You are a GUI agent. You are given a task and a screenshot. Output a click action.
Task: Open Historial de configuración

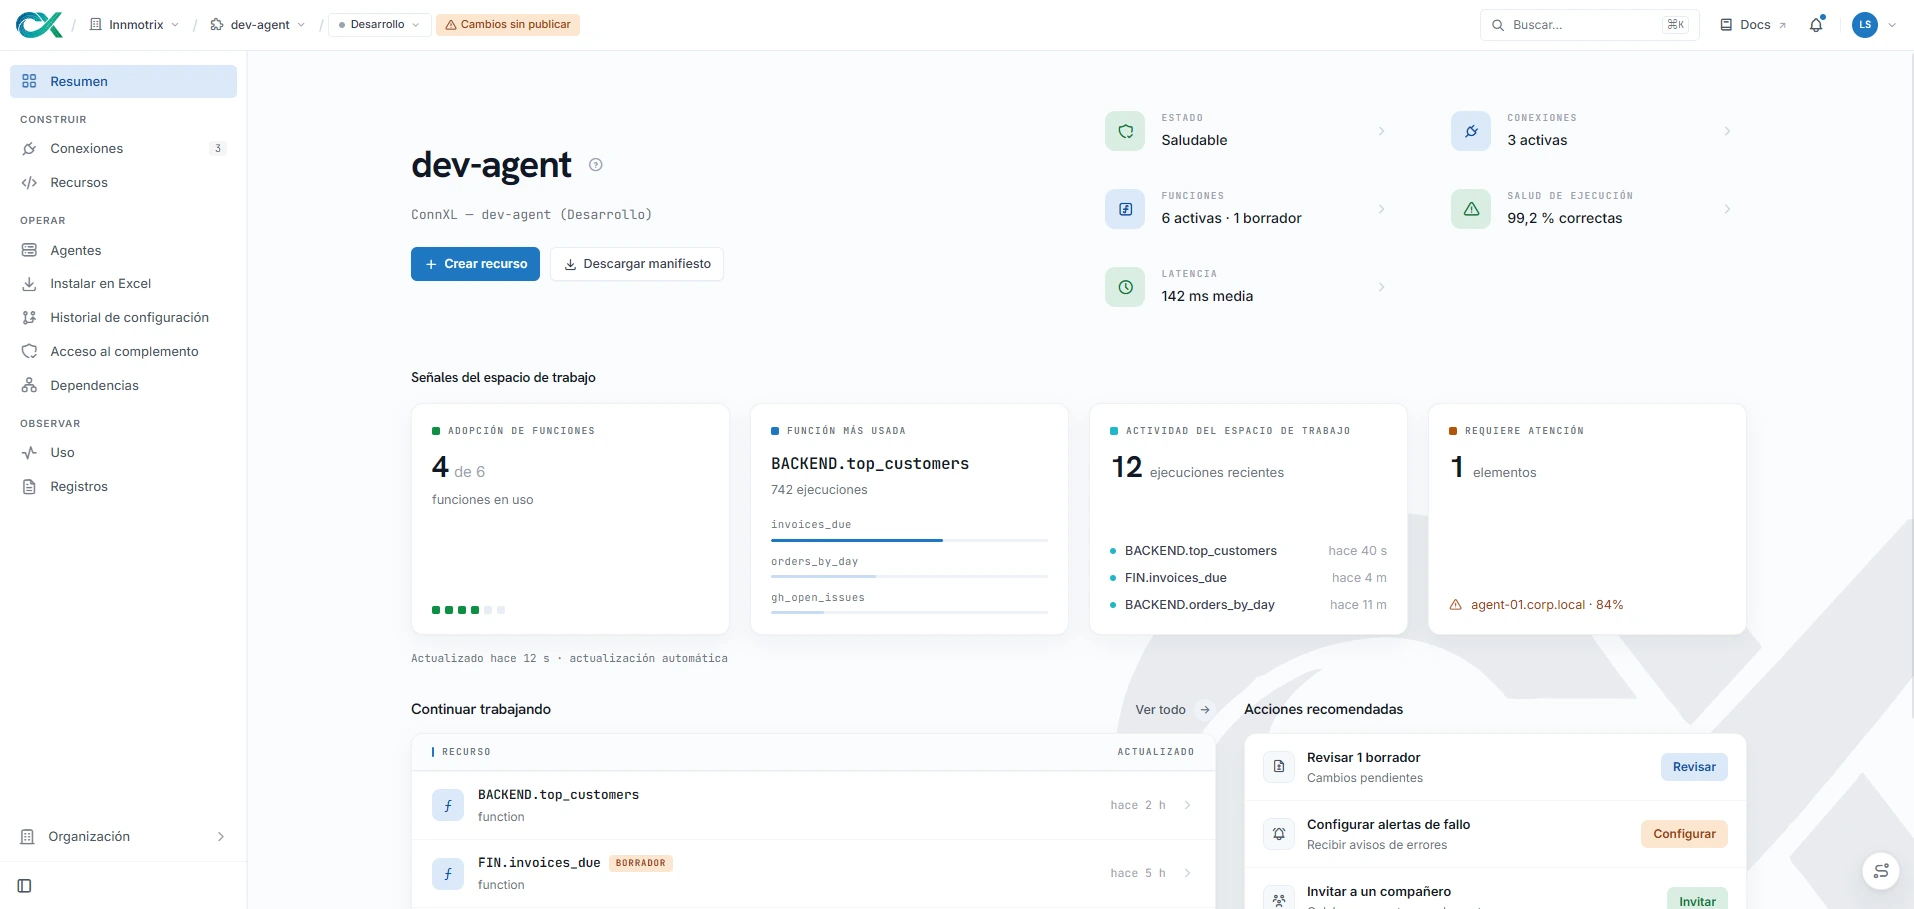pos(123,317)
